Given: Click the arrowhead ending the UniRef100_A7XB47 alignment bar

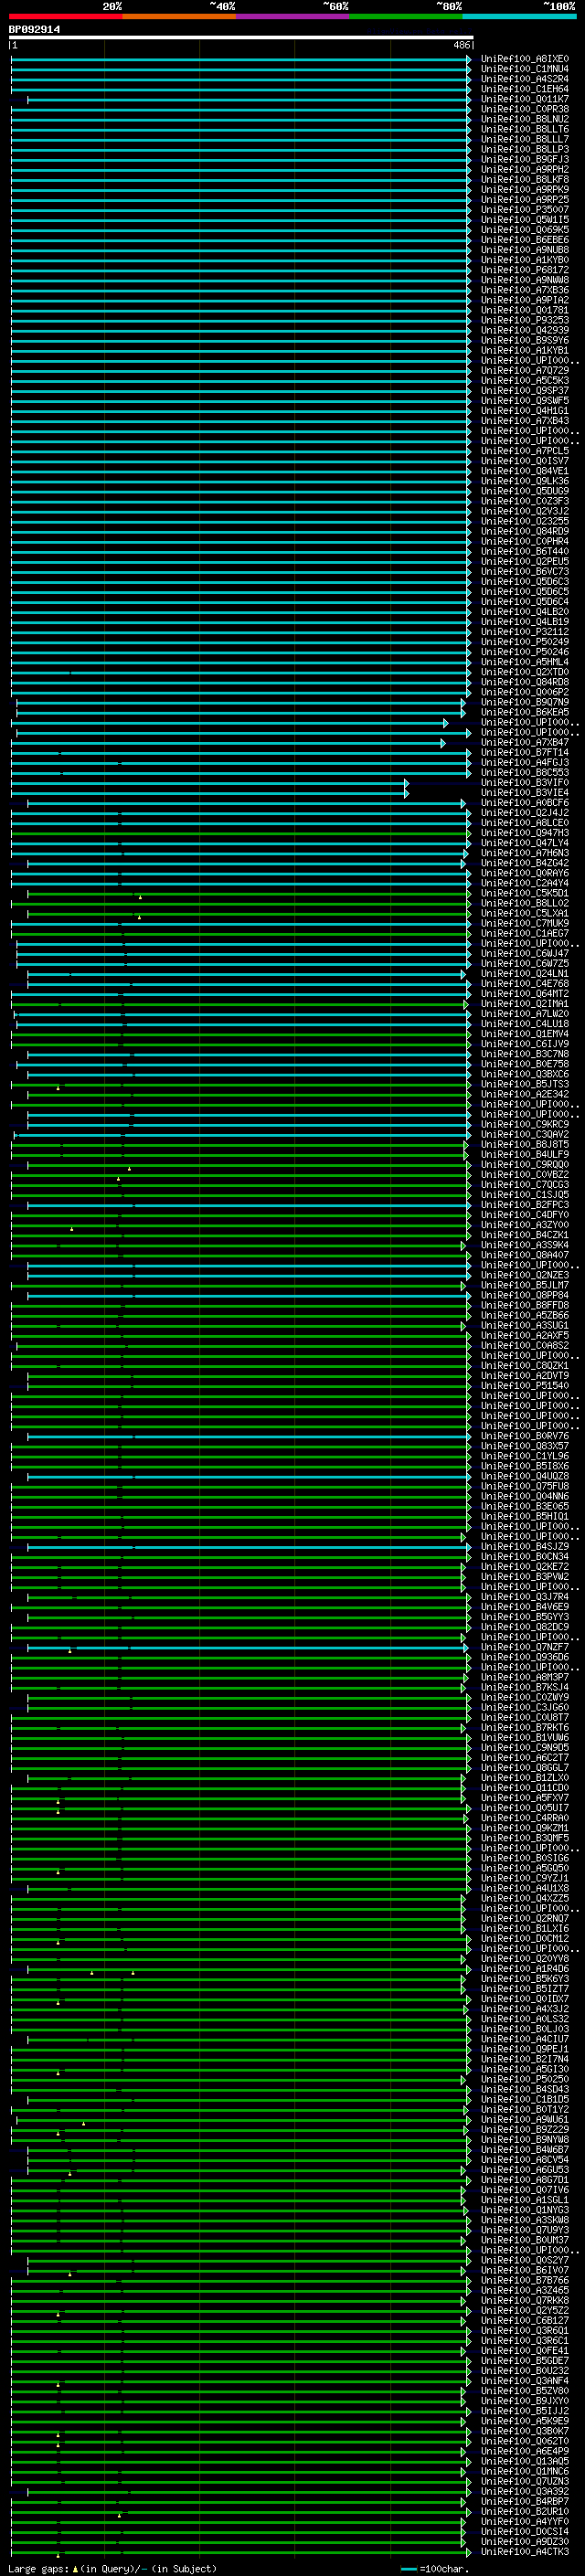Looking at the screenshot, I should 442,743.
